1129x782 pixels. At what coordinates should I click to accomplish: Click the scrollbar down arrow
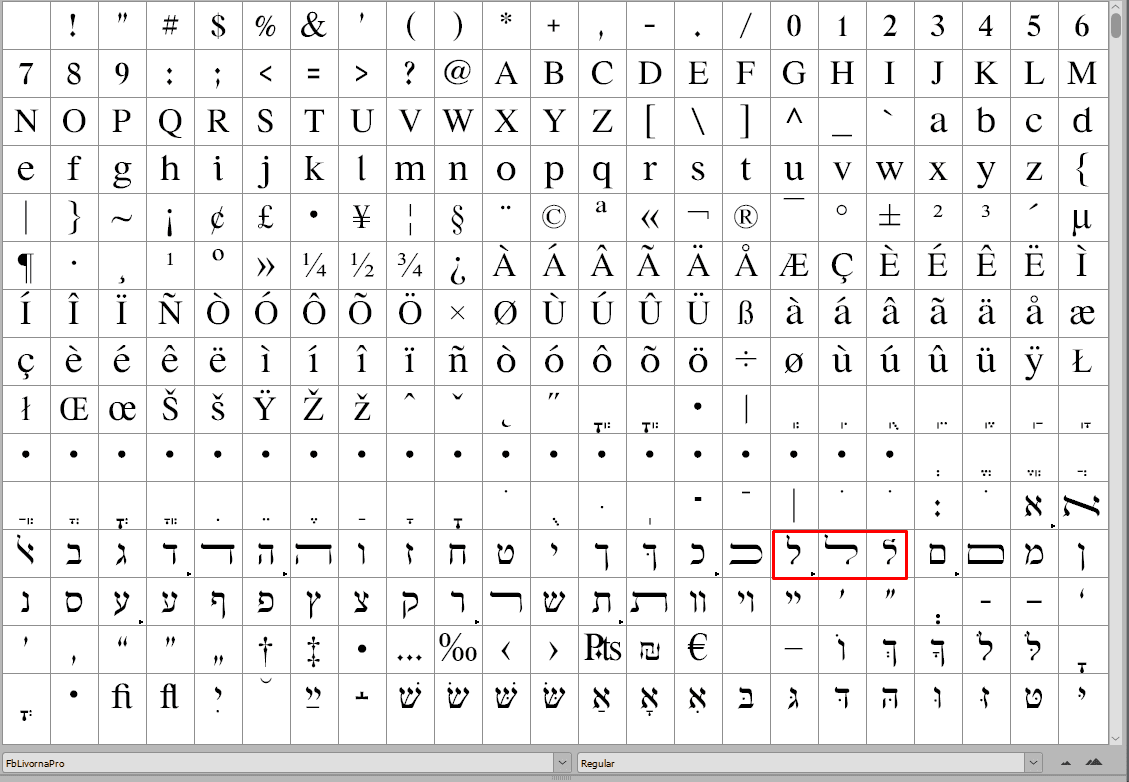click(x=1117, y=739)
